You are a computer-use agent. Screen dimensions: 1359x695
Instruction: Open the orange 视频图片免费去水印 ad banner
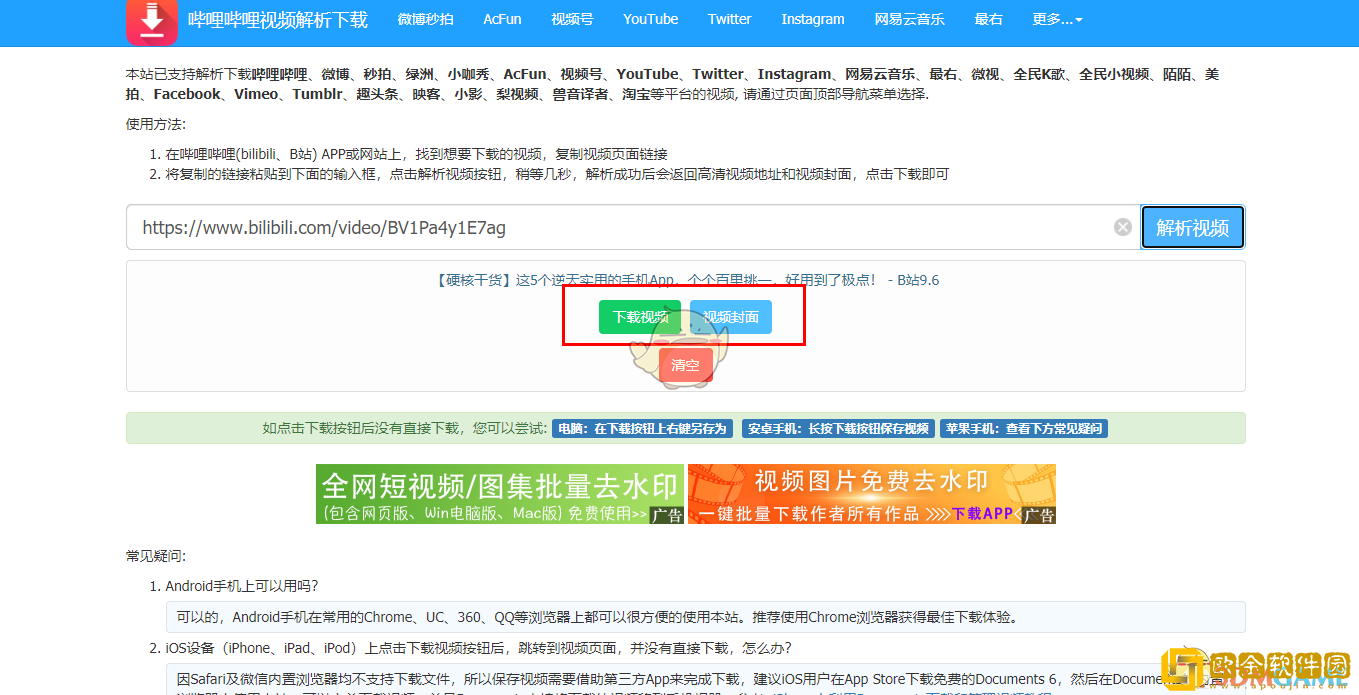pos(872,494)
